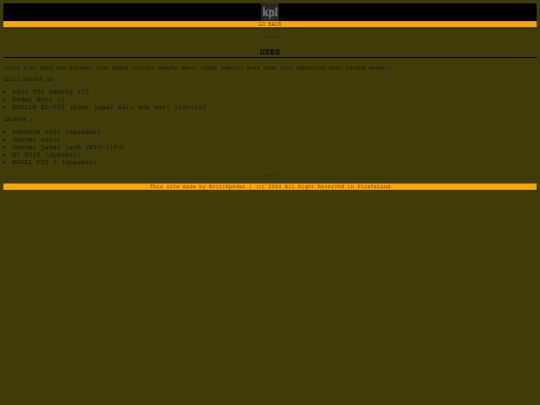Click the 'Senter jarak jauh' list item

pos(69,147)
